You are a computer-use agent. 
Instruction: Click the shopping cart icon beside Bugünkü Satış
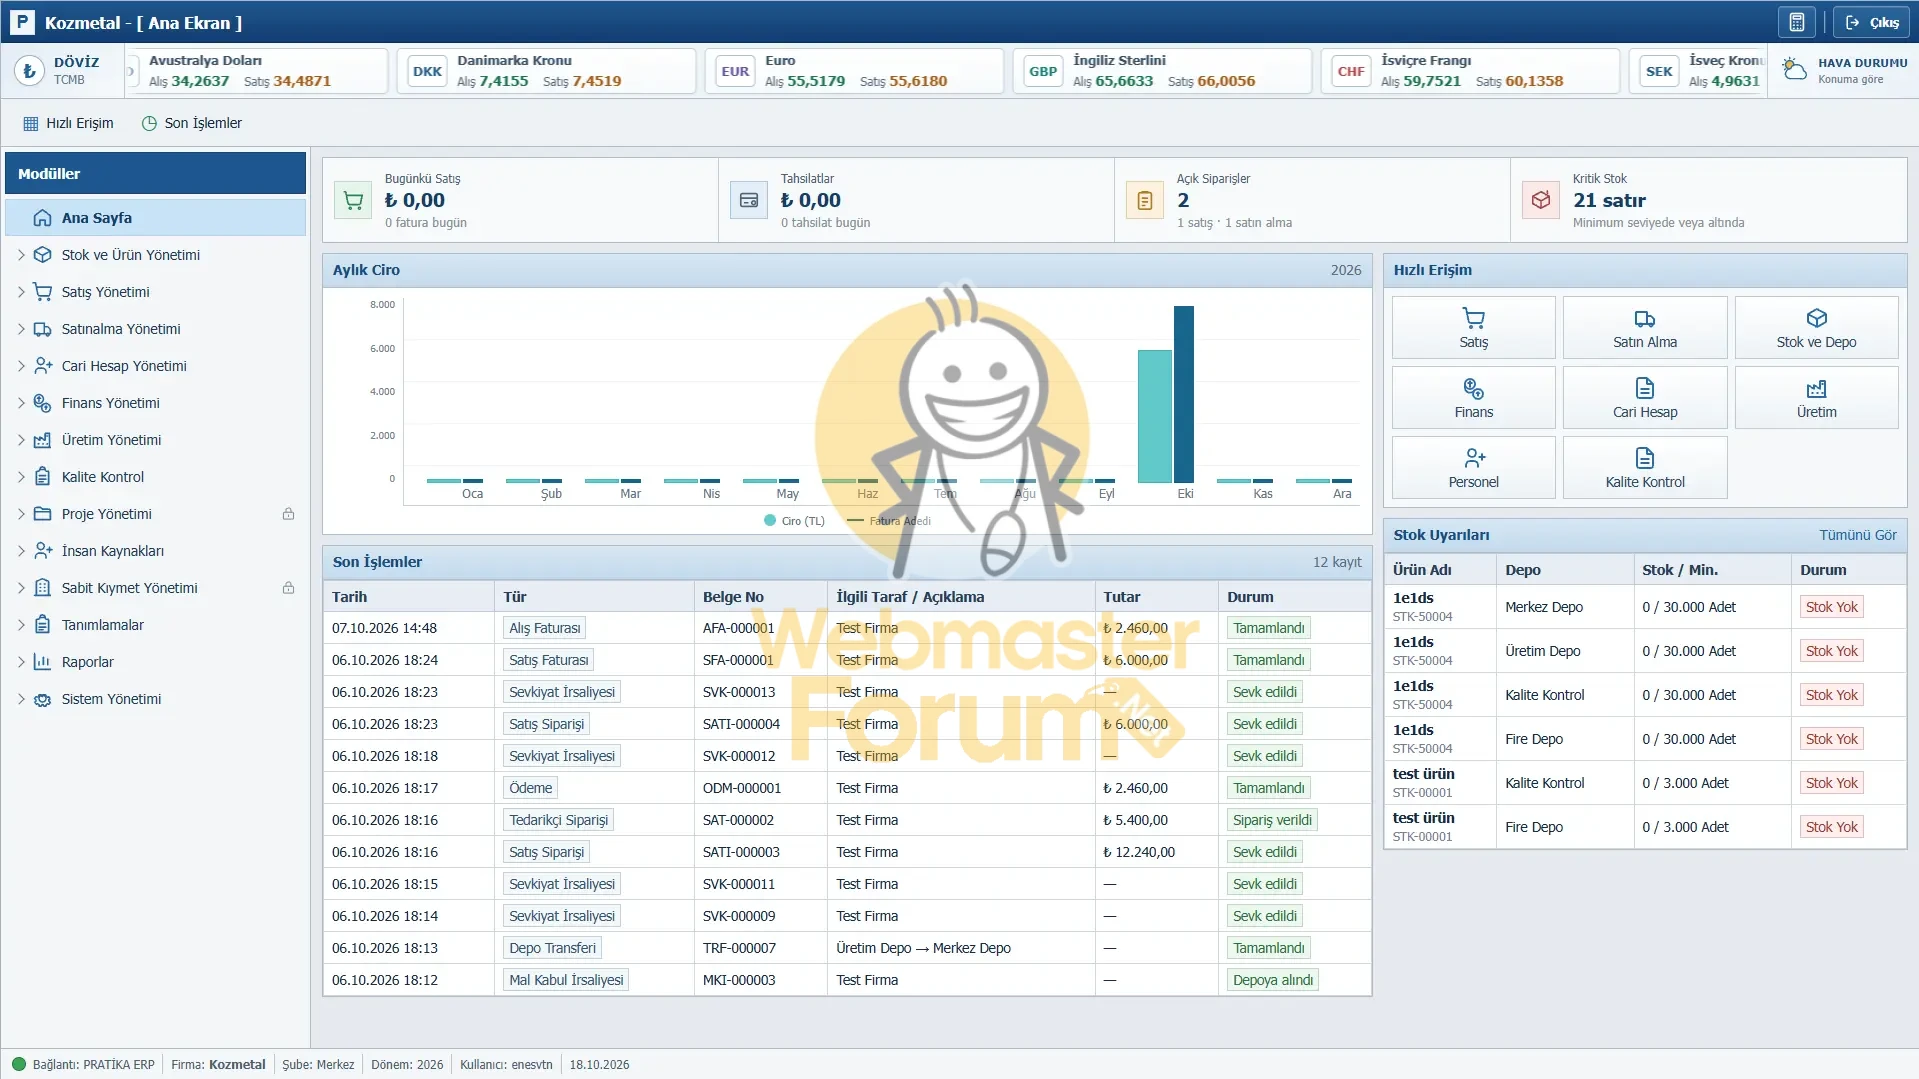pyautogui.click(x=353, y=200)
